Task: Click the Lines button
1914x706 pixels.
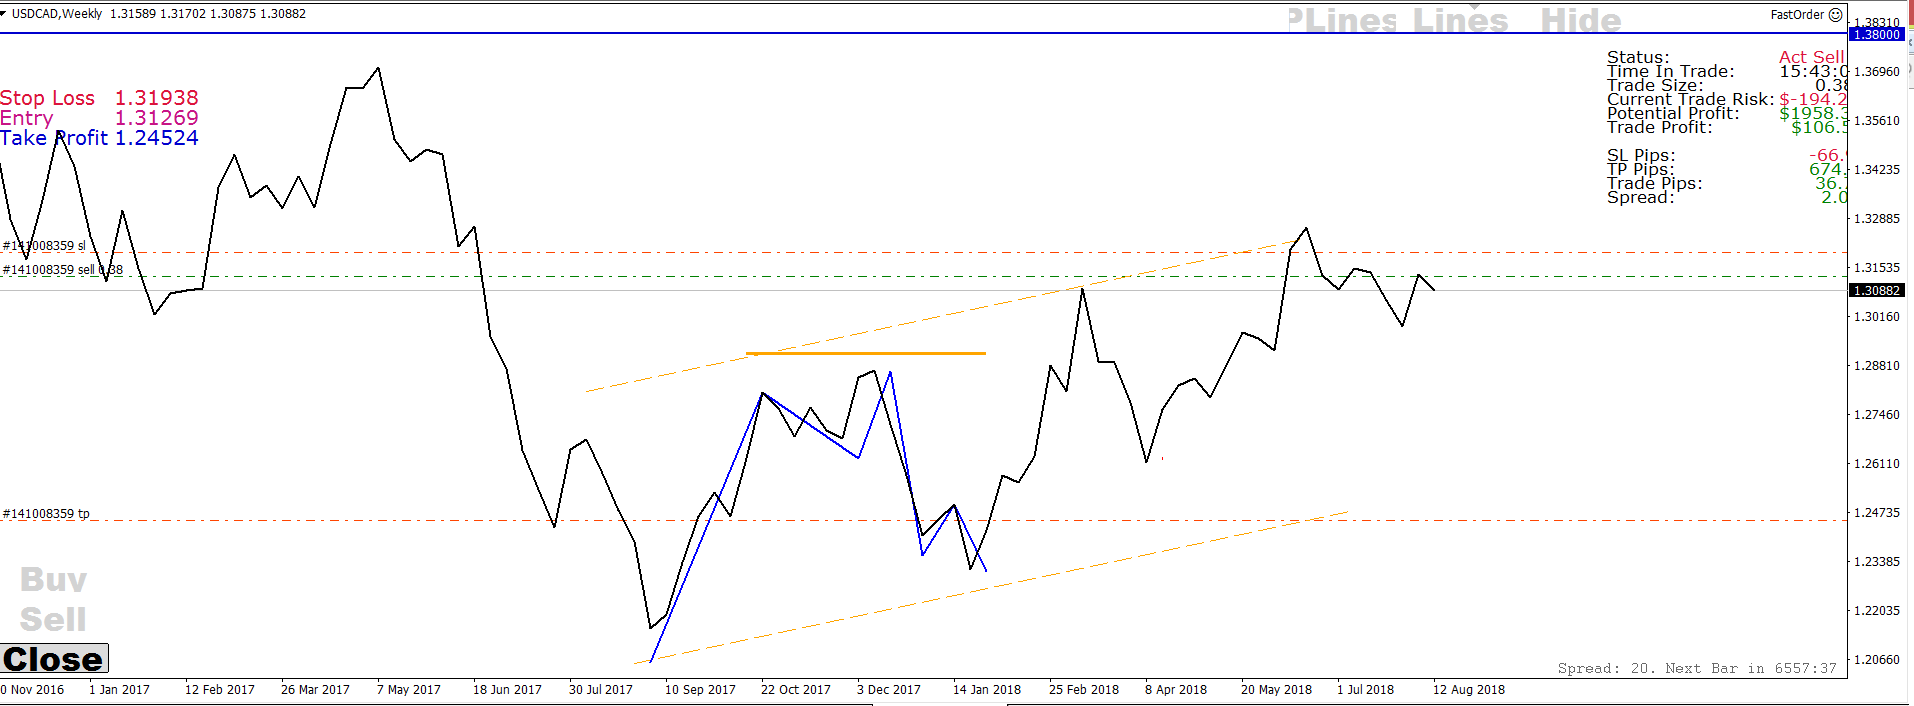Action: click(x=1460, y=20)
